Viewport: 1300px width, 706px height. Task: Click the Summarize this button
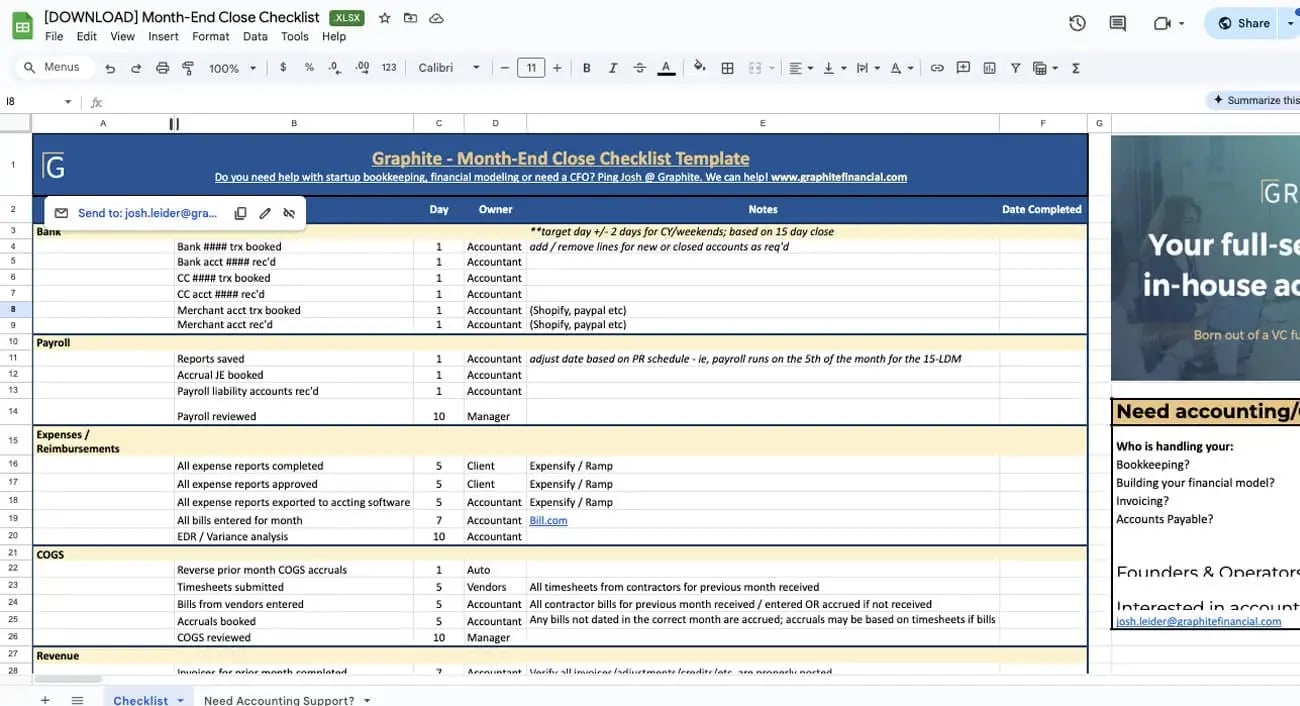(x=1255, y=100)
